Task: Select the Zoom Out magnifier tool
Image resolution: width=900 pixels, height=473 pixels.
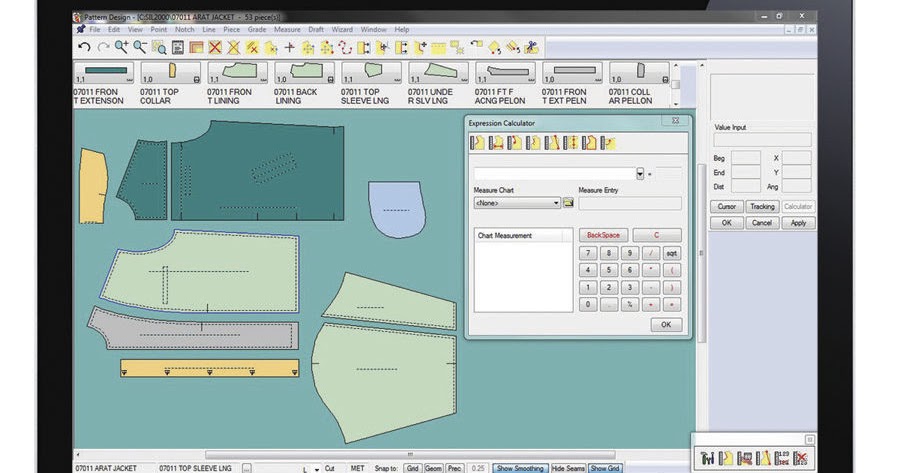Action: tap(140, 47)
